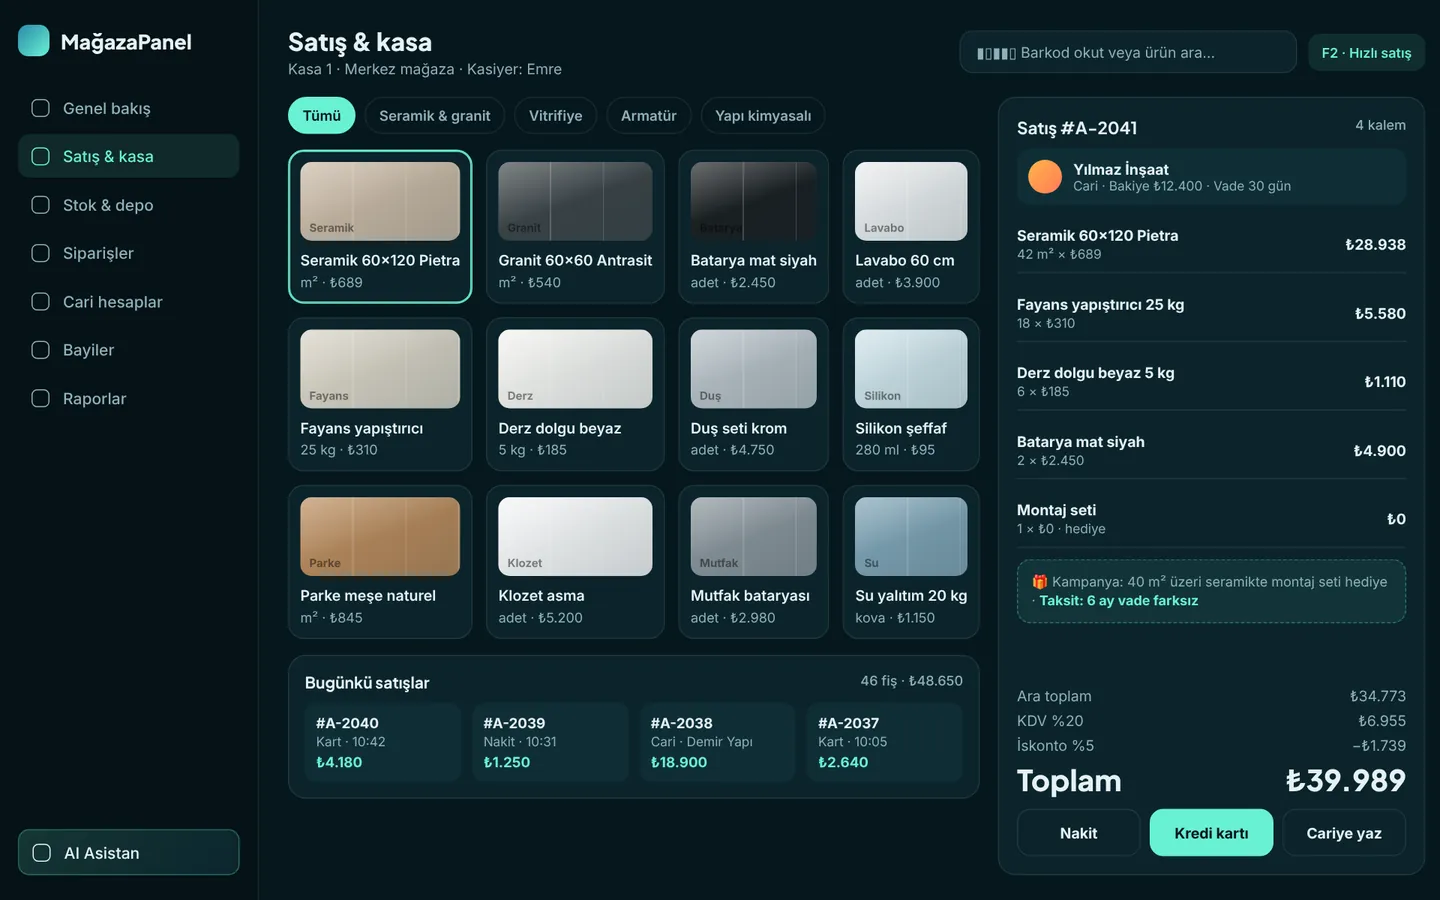Add the Klozet asma product card
Image resolution: width=1440 pixels, height=900 pixels.
(575, 562)
